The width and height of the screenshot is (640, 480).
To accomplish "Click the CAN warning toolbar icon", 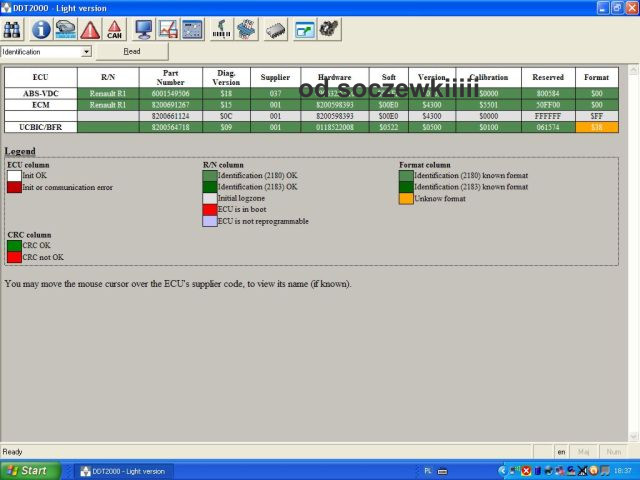I will [114, 30].
